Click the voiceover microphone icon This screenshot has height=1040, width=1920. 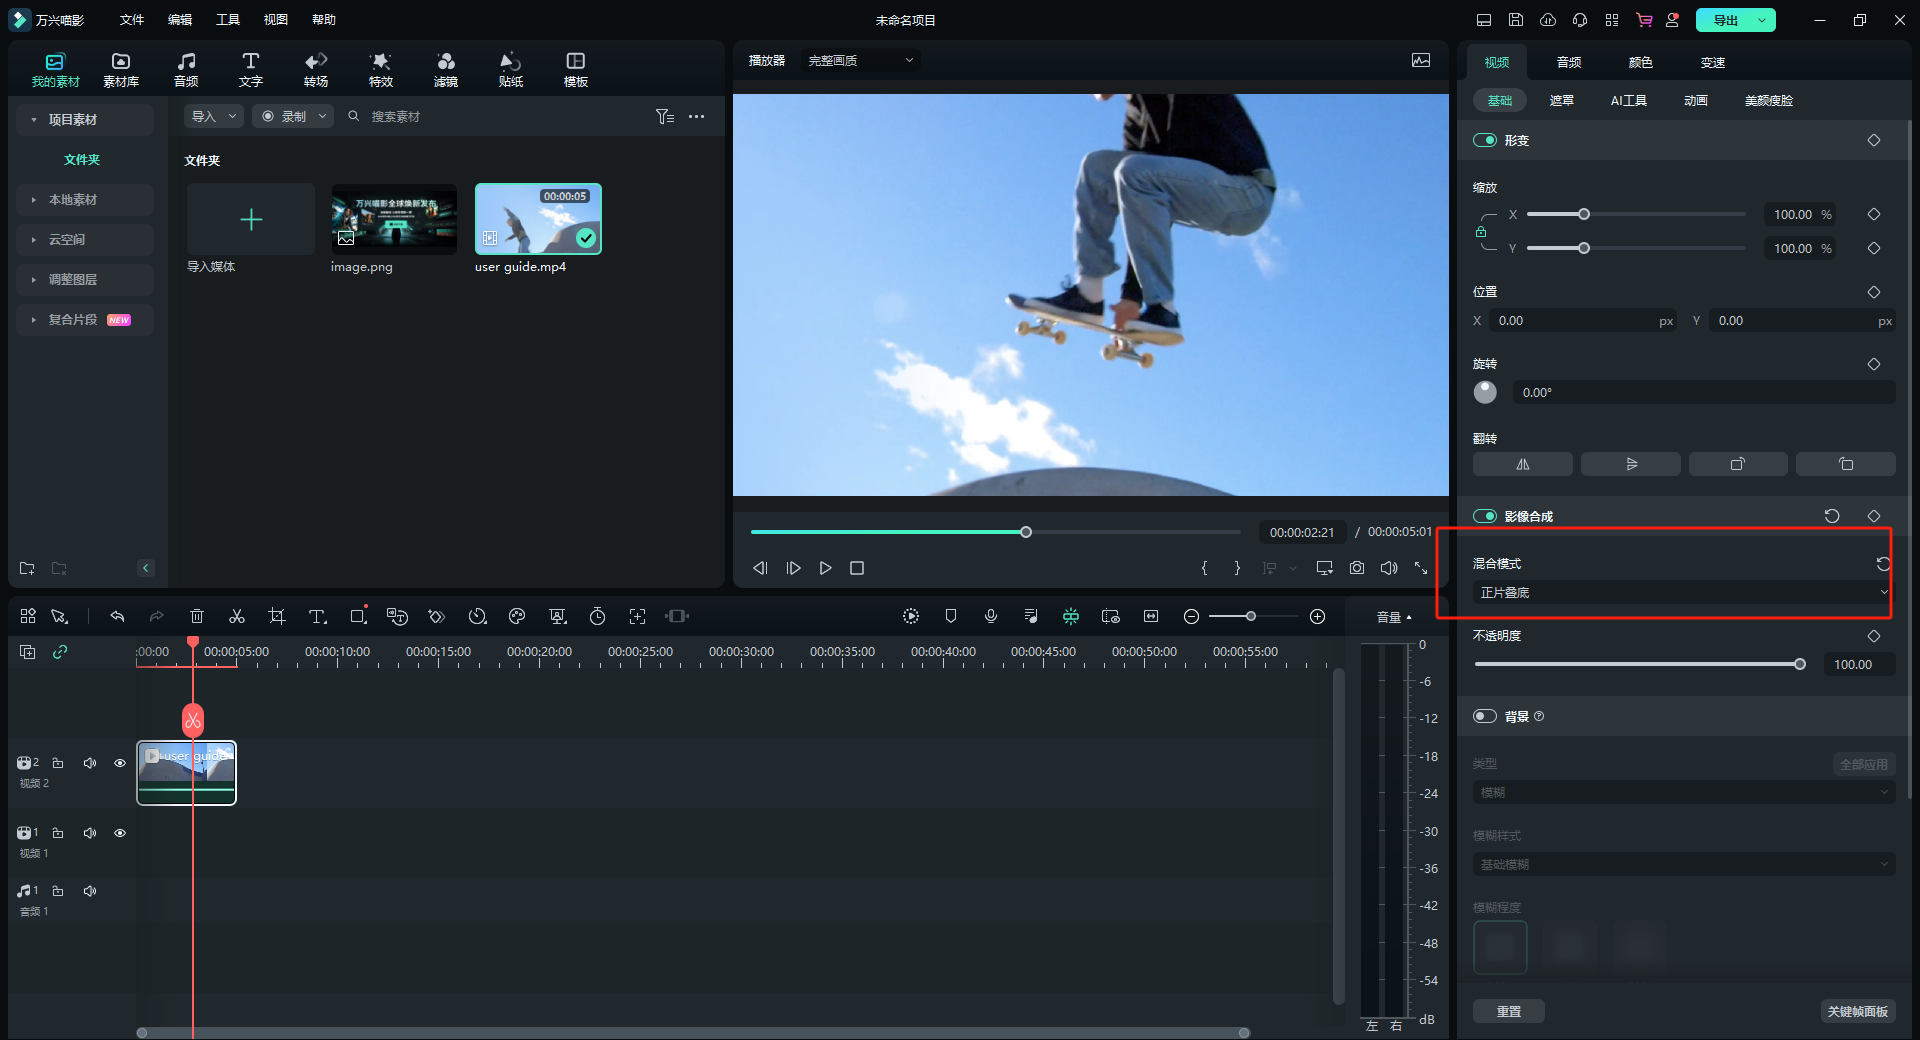991,616
